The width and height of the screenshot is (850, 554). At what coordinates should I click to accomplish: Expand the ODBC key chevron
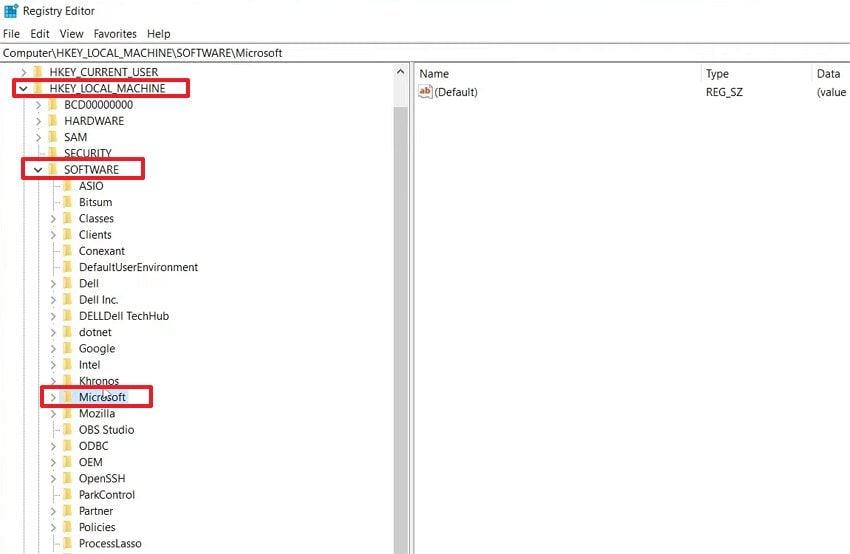[53, 446]
